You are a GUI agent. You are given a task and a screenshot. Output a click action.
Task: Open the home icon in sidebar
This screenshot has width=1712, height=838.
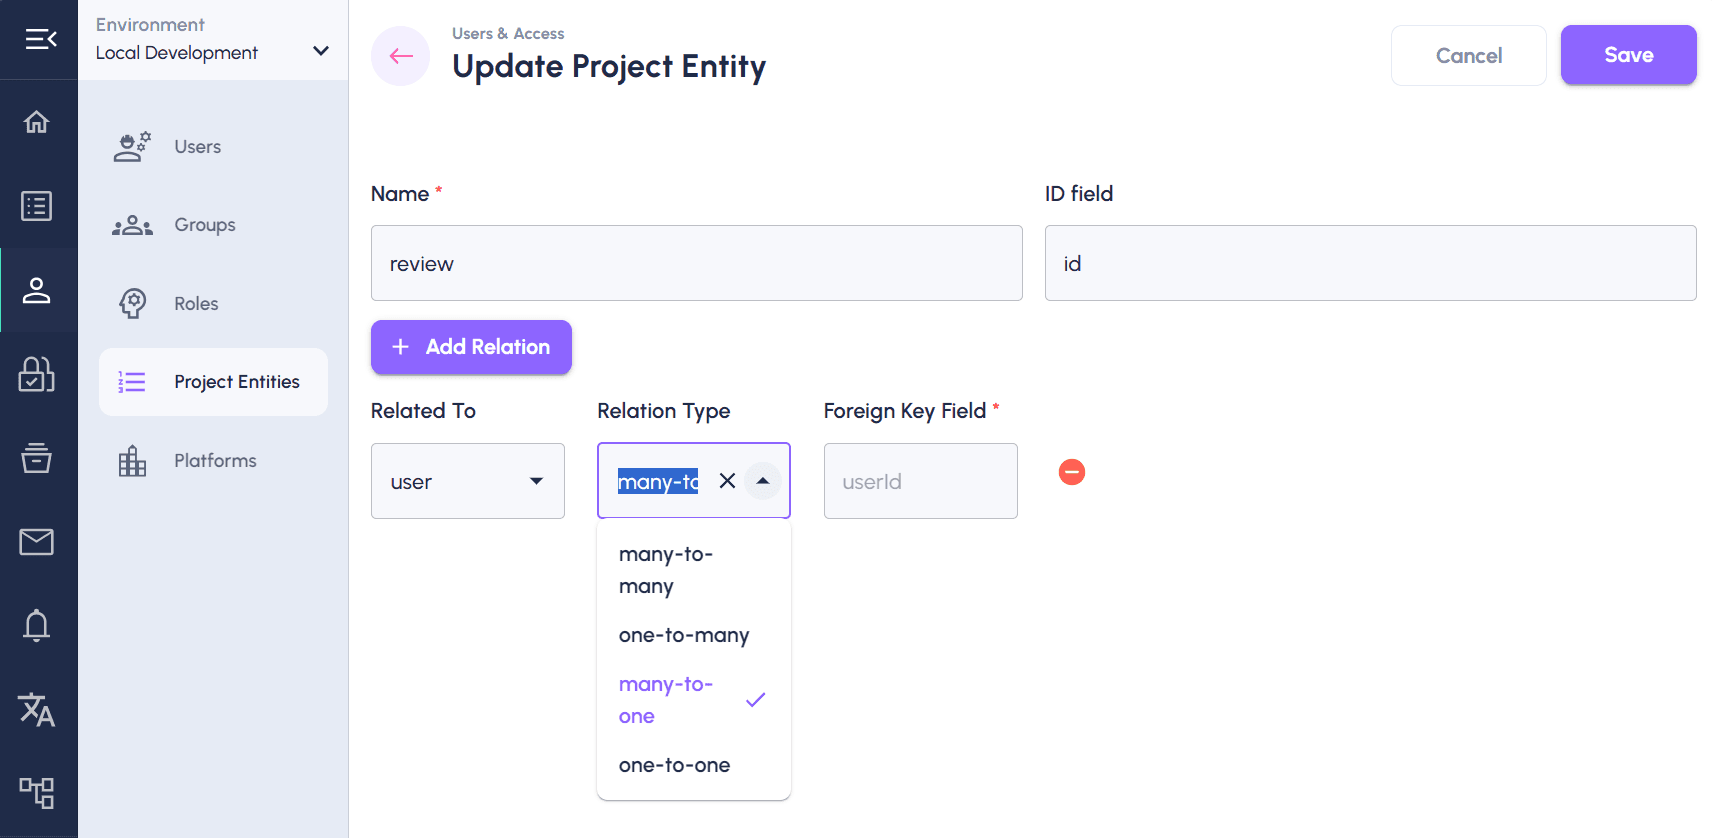pos(37,122)
